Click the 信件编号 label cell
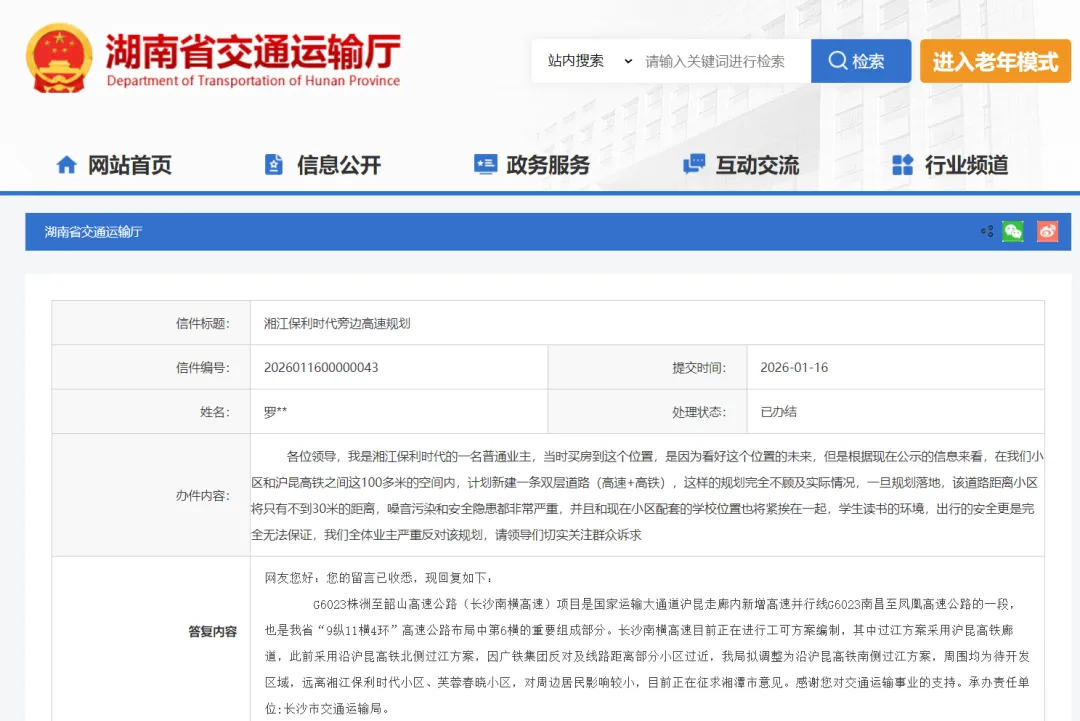Image resolution: width=1080 pixels, height=721 pixels. 151,368
